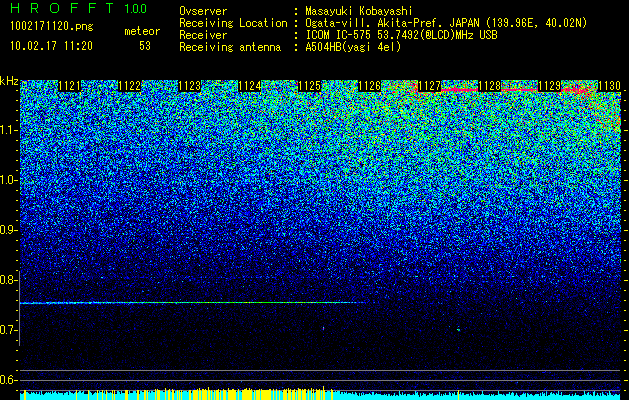Click the HROFFT title text
This screenshot has height=400, width=629.
tap(62, 8)
